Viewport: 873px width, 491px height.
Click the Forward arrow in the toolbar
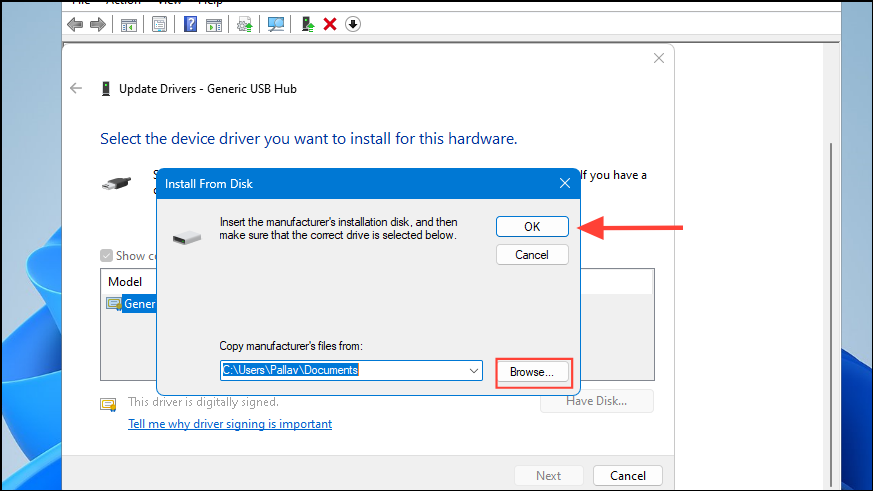(98, 24)
